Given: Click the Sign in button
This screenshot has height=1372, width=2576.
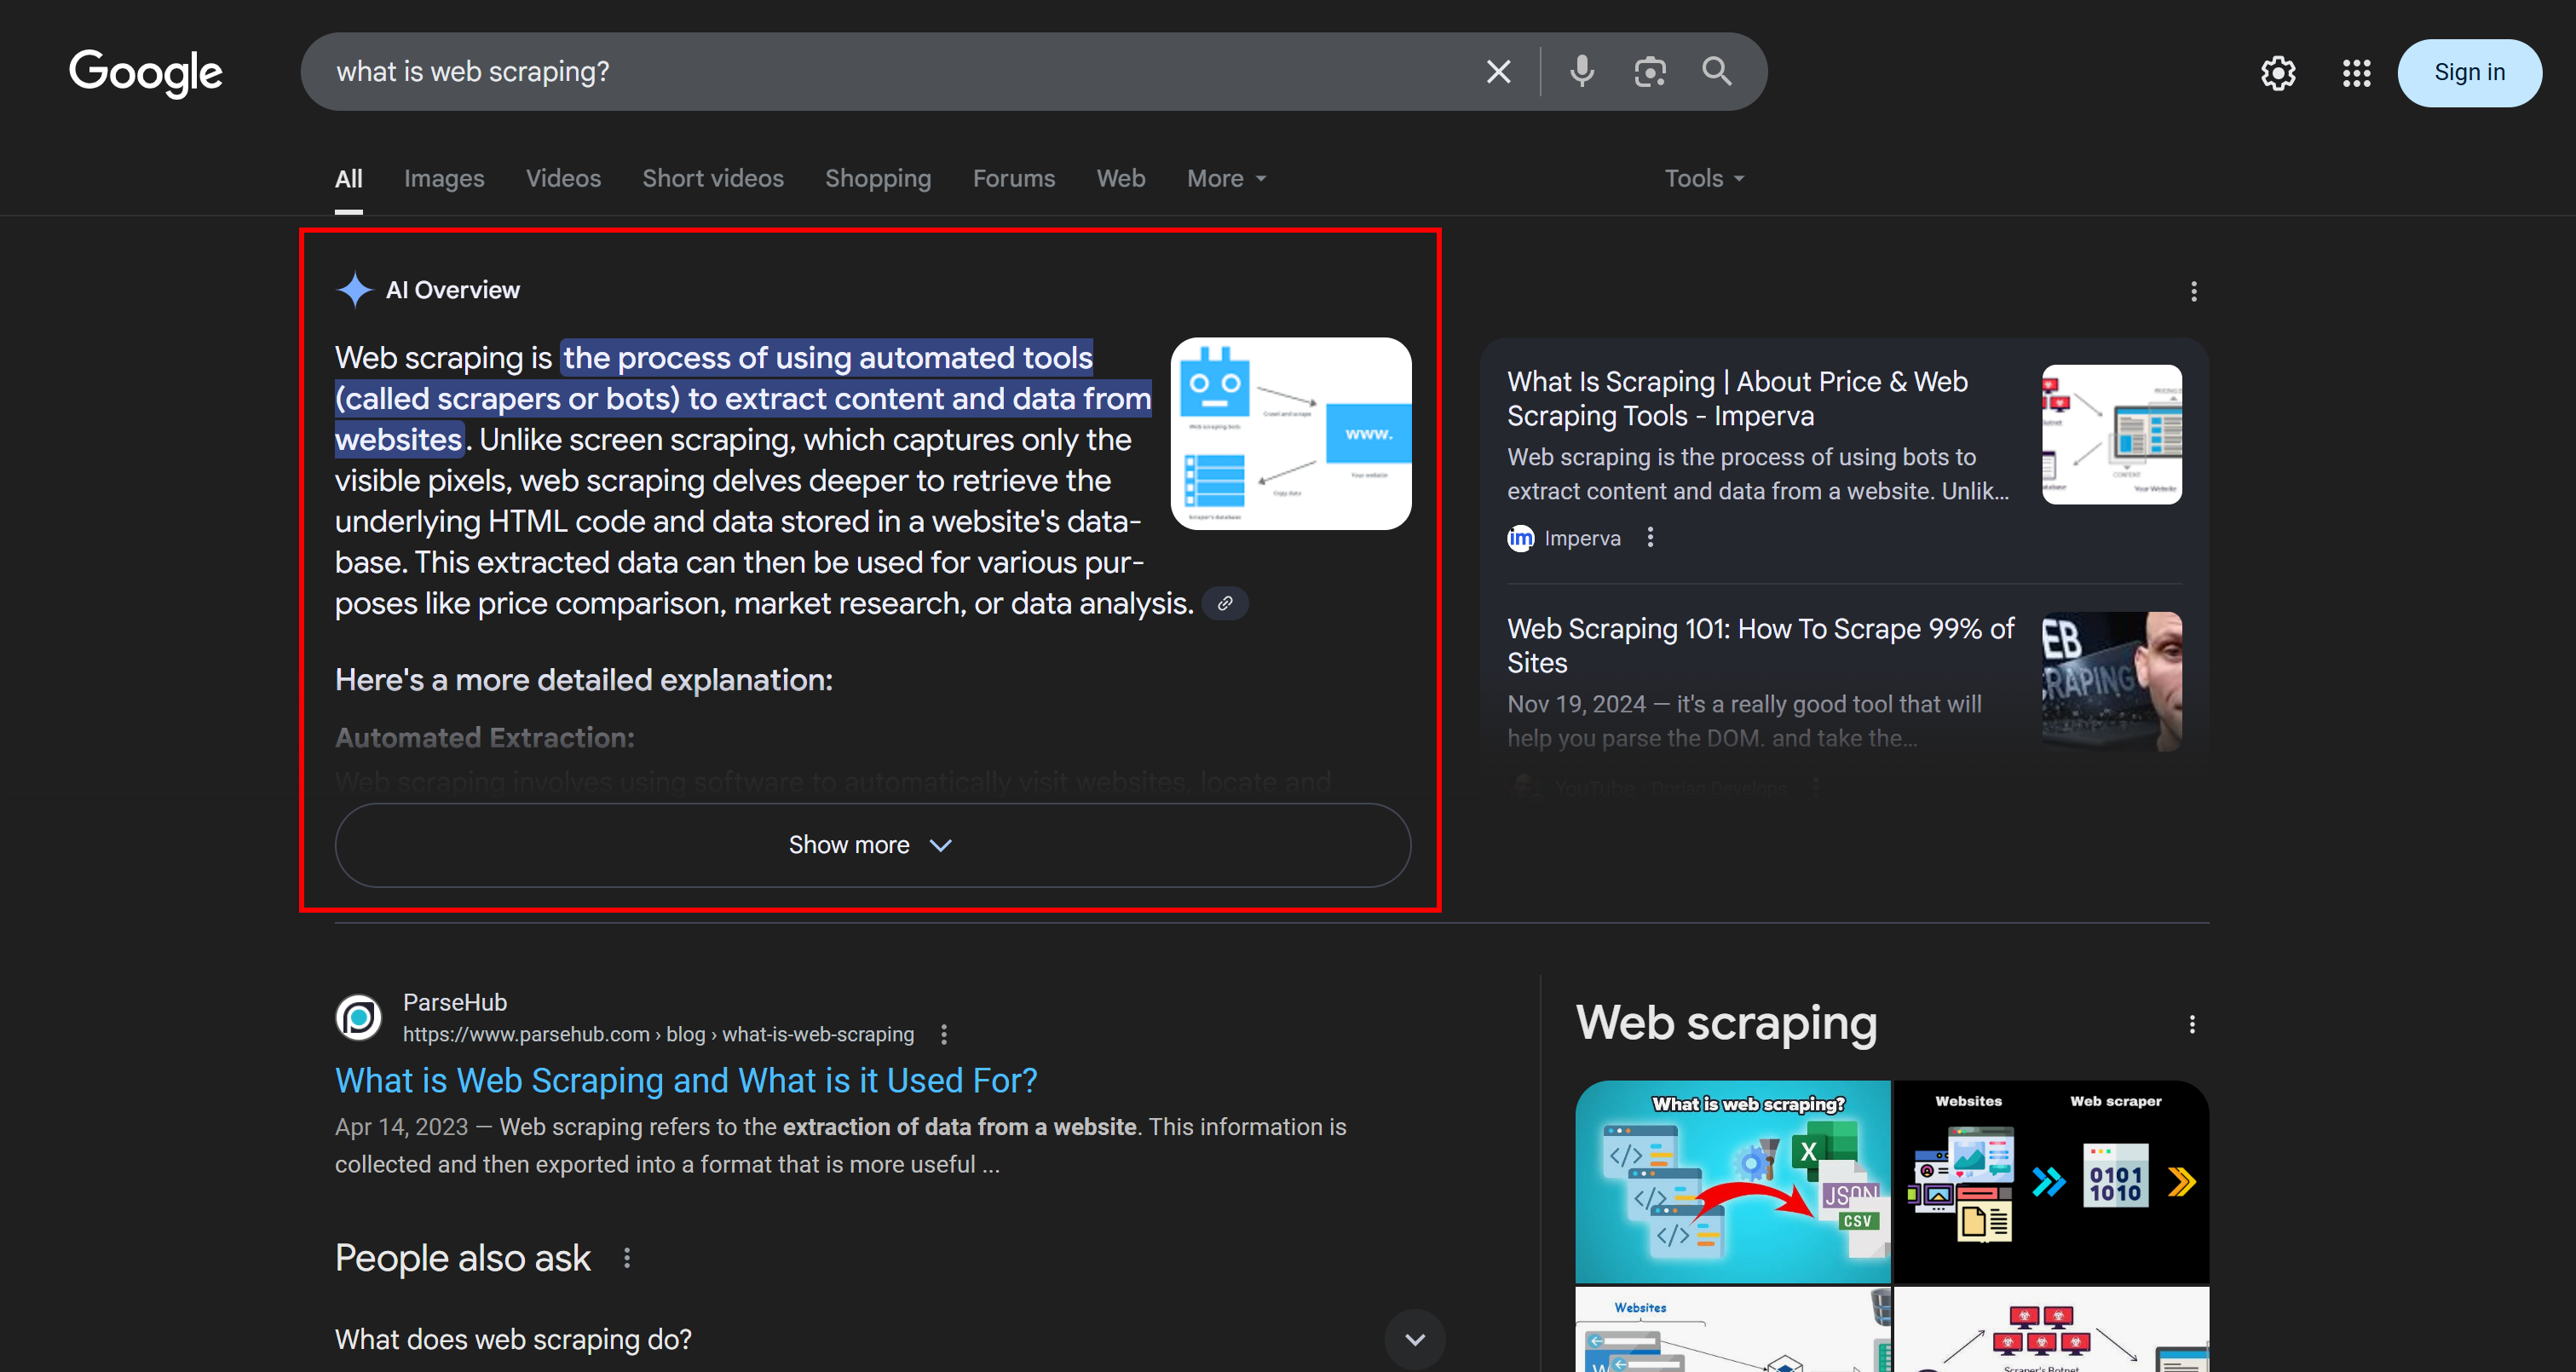Looking at the screenshot, I should tap(2469, 73).
